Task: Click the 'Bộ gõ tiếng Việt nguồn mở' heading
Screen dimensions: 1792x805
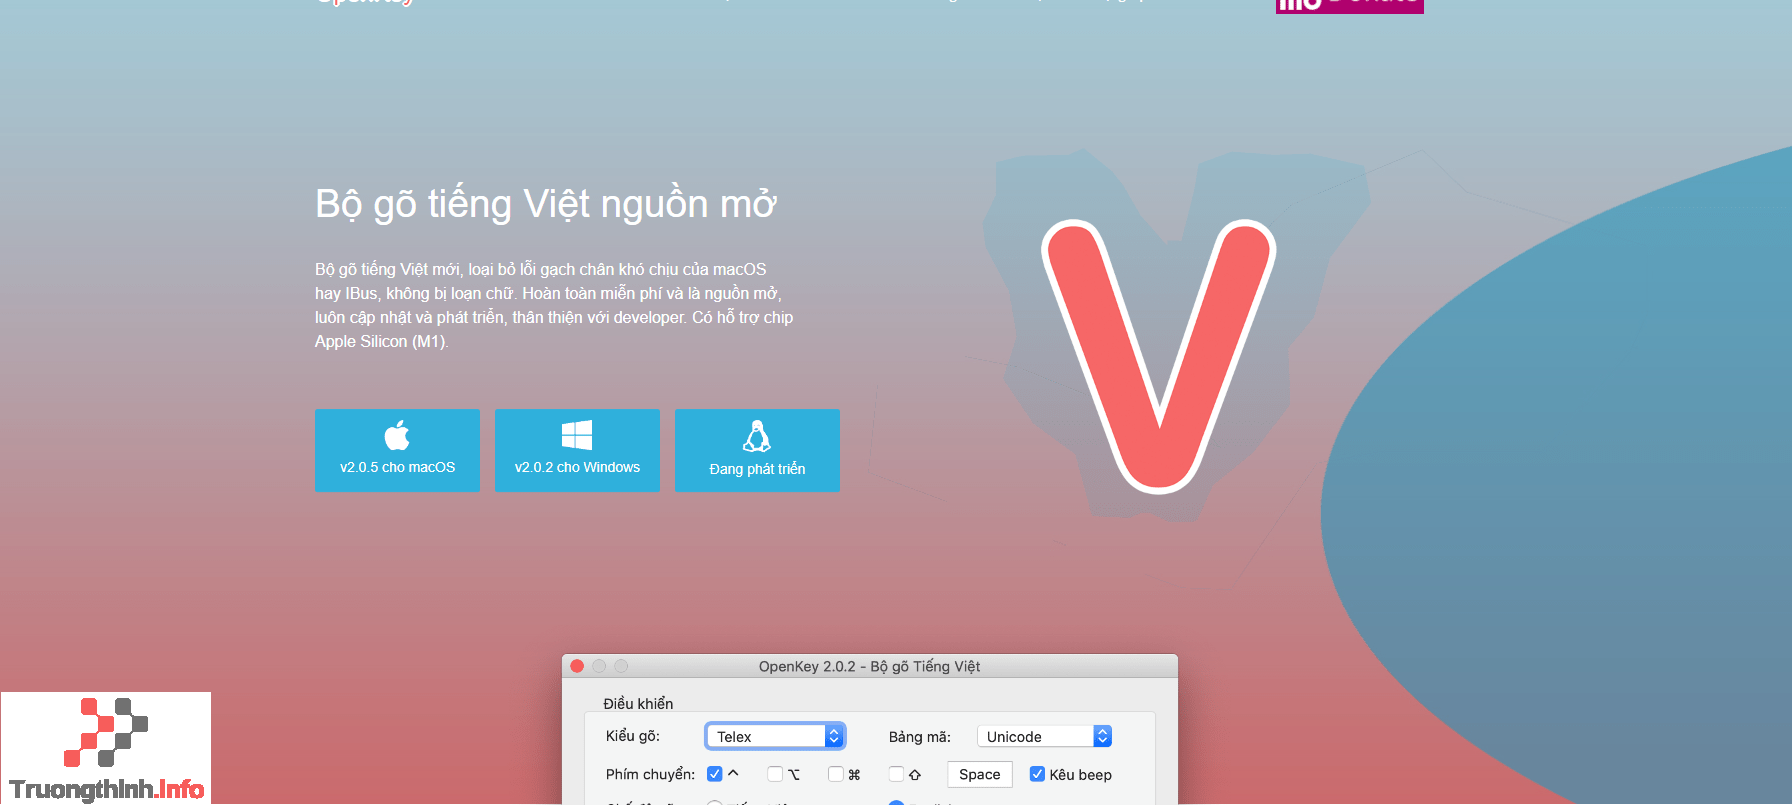Action: [546, 204]
